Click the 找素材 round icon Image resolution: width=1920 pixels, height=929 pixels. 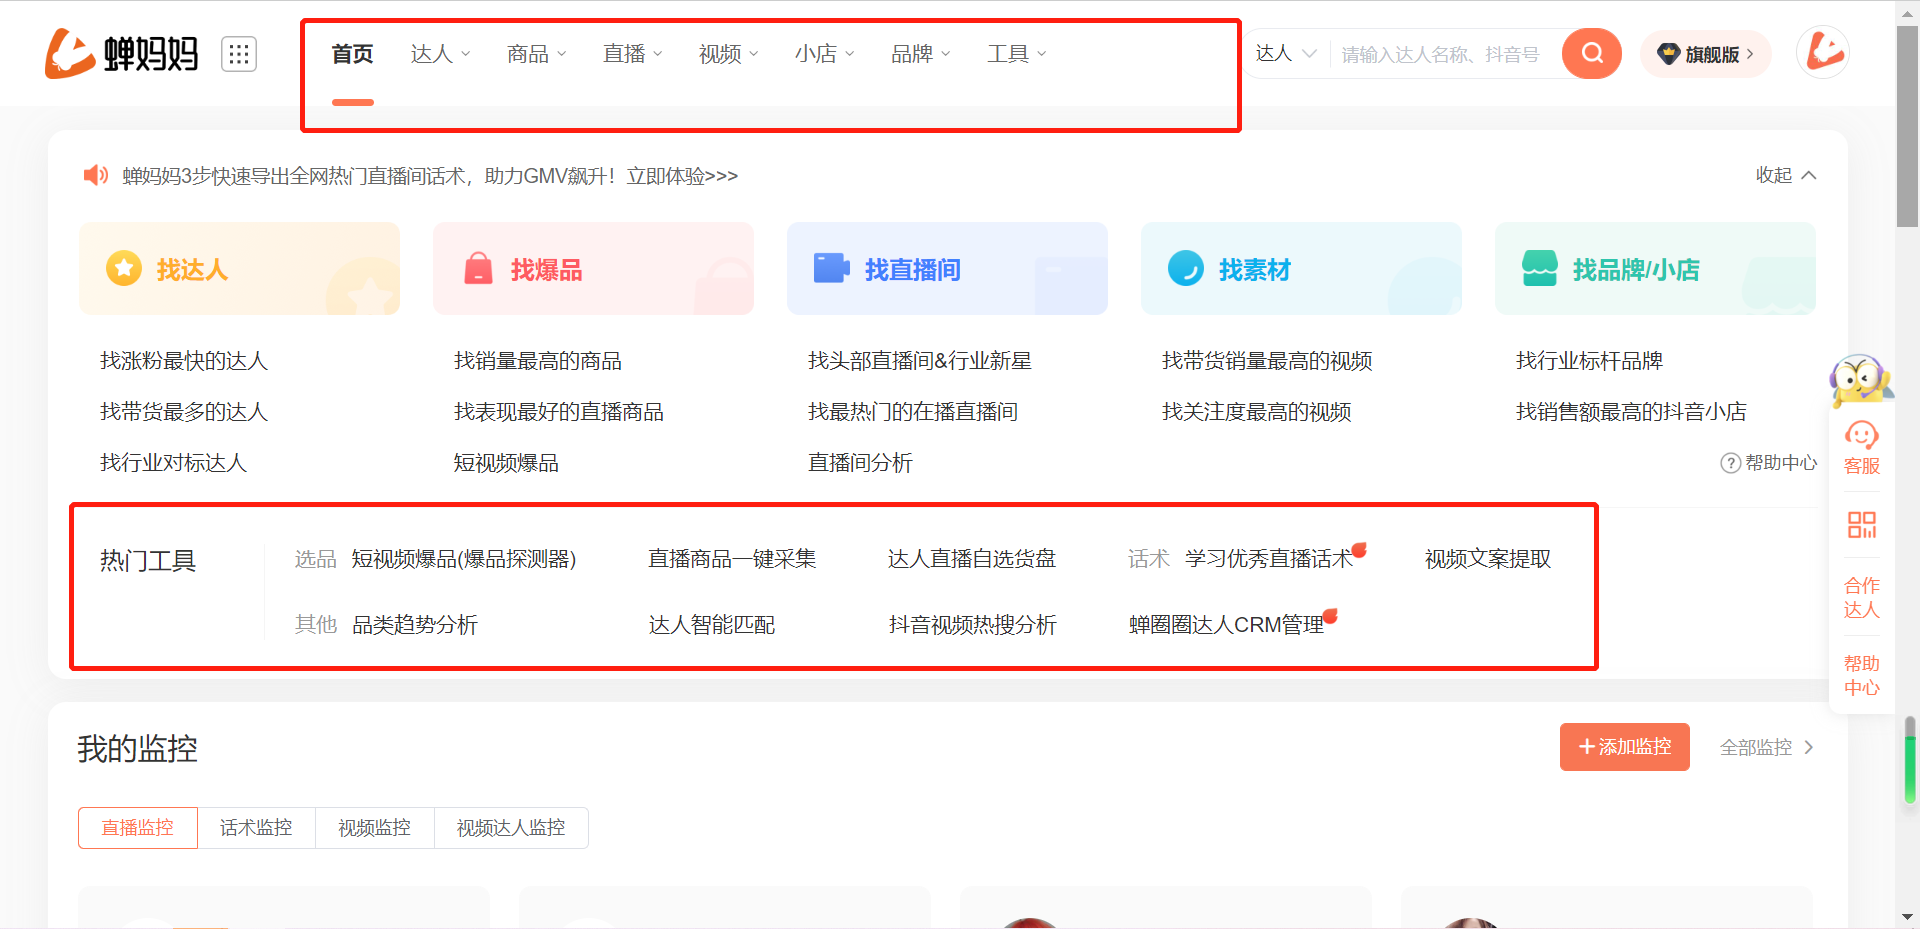1186,268
